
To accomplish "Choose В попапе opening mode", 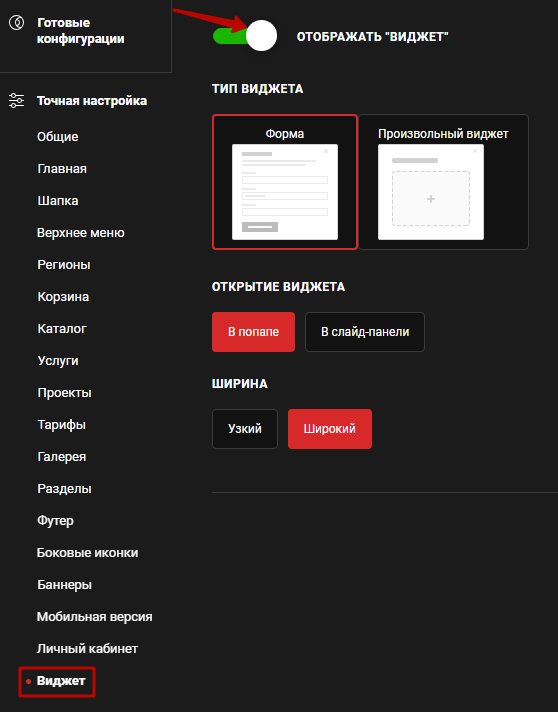I will point(253,332).
